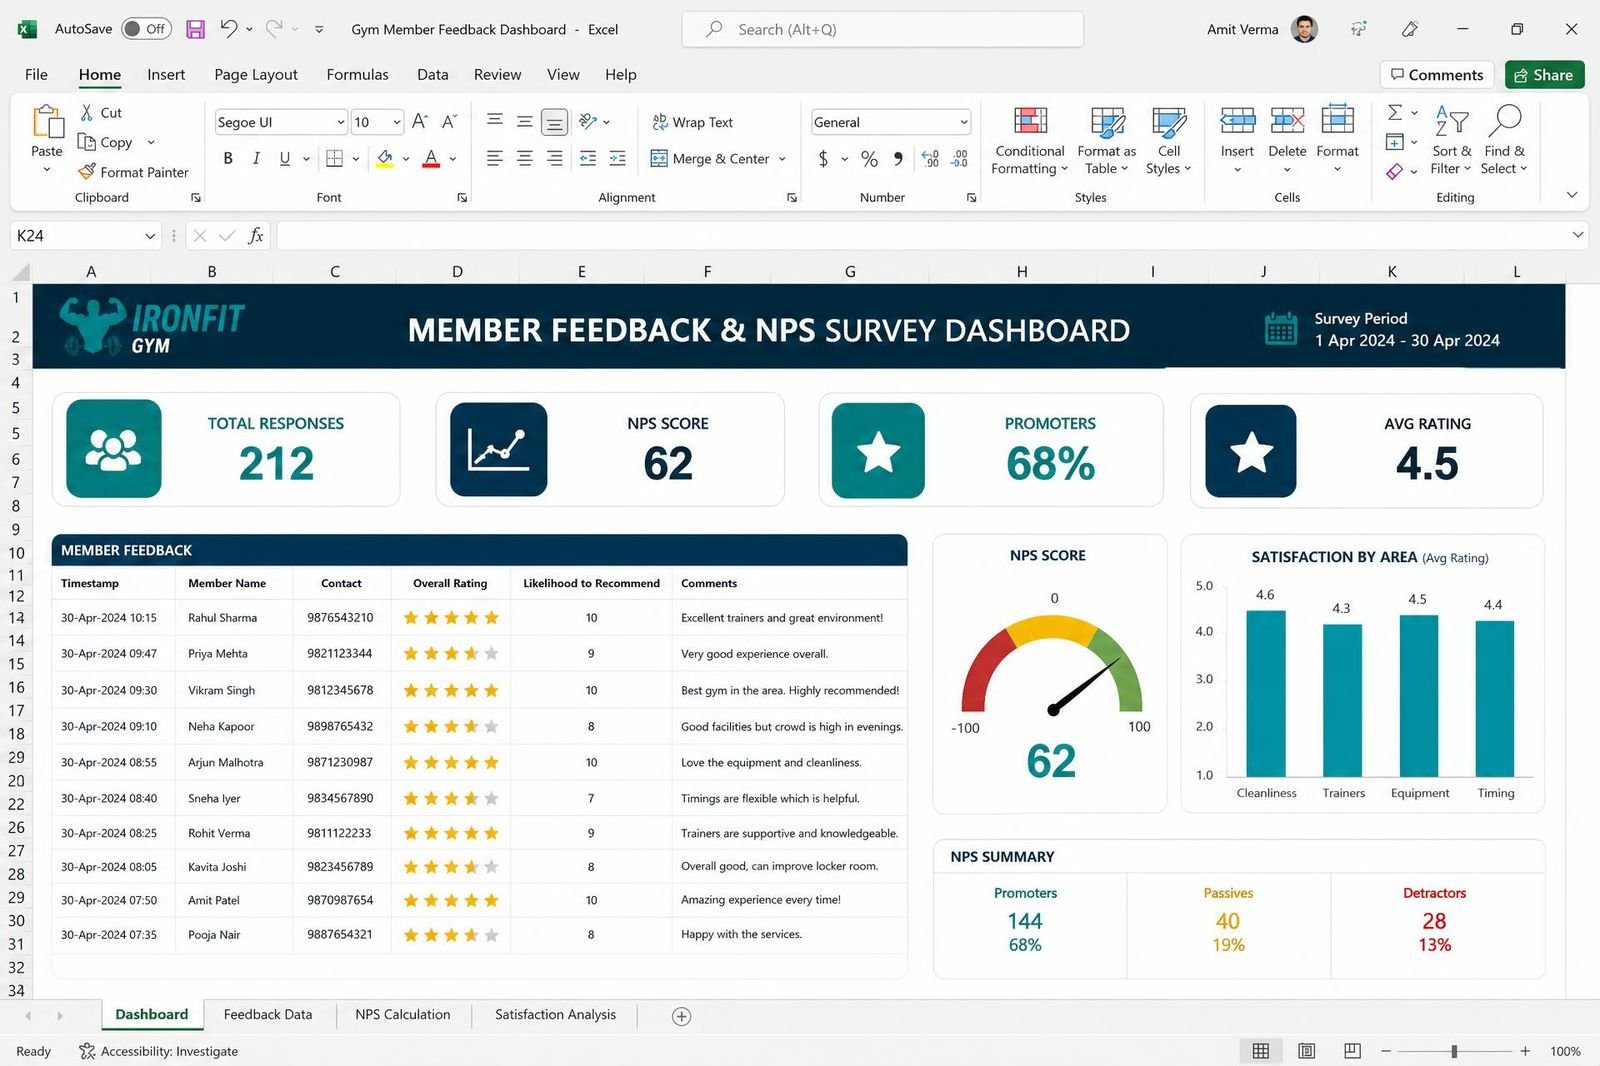
Task: Click Increase Decimal icon
Action: [930, 158]
